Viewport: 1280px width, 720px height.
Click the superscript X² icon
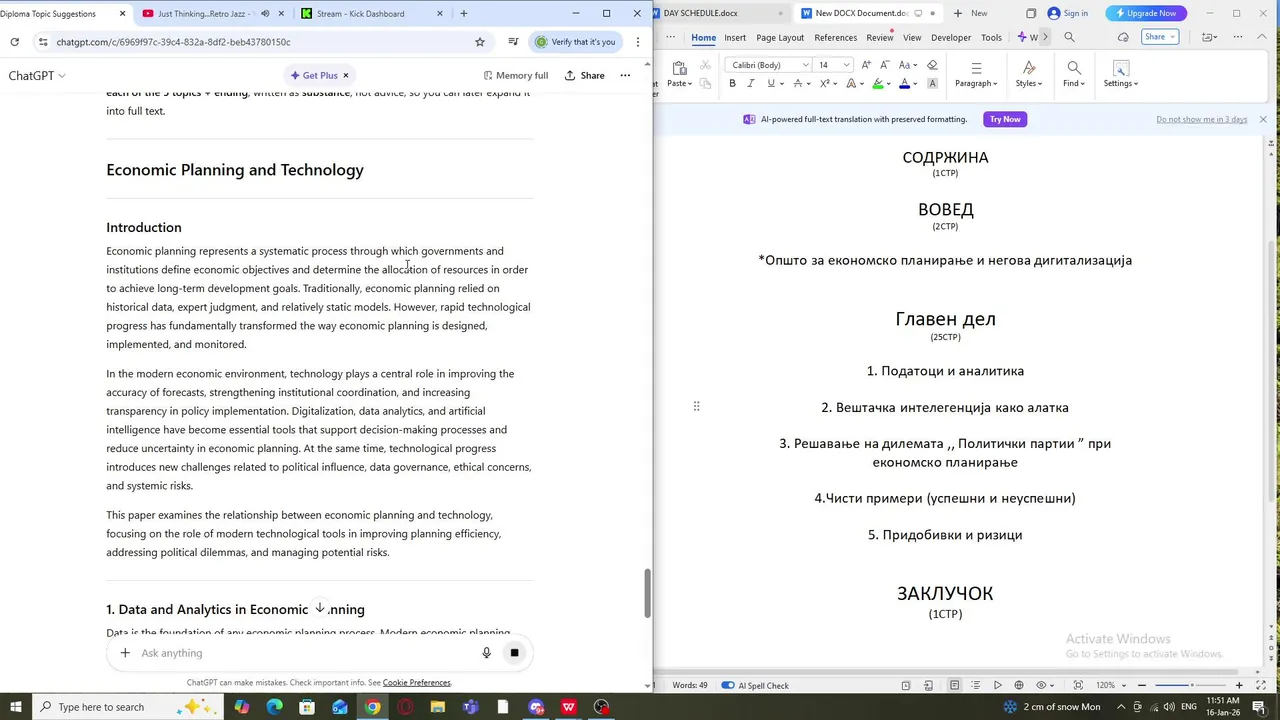pos(825,84)
